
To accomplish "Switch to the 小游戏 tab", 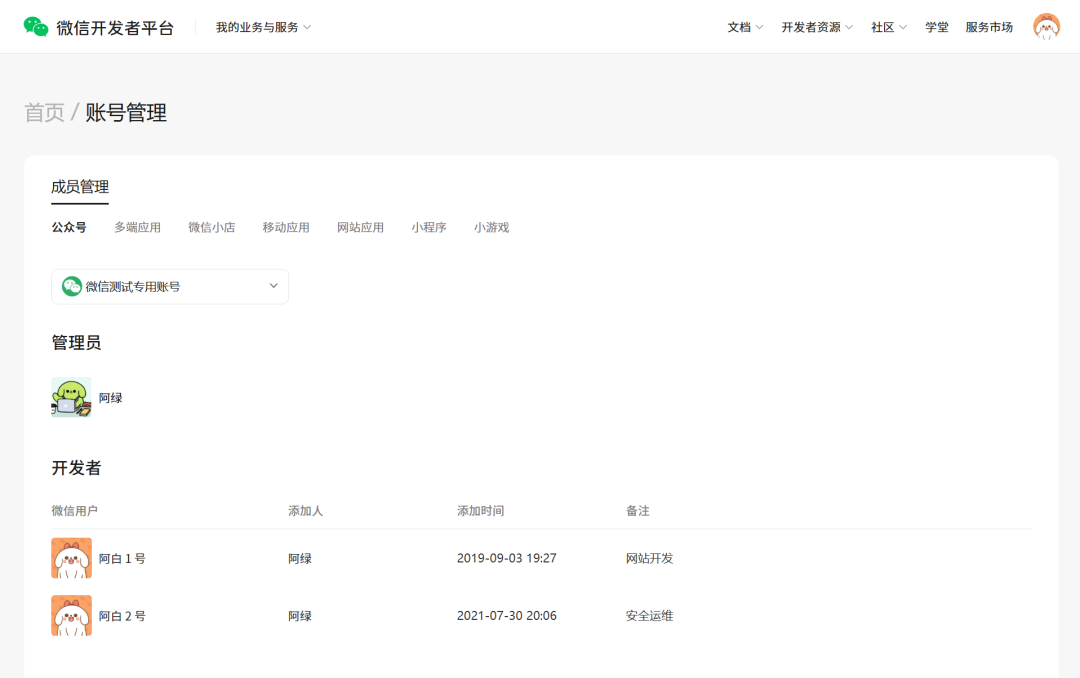I will (491, 227).
